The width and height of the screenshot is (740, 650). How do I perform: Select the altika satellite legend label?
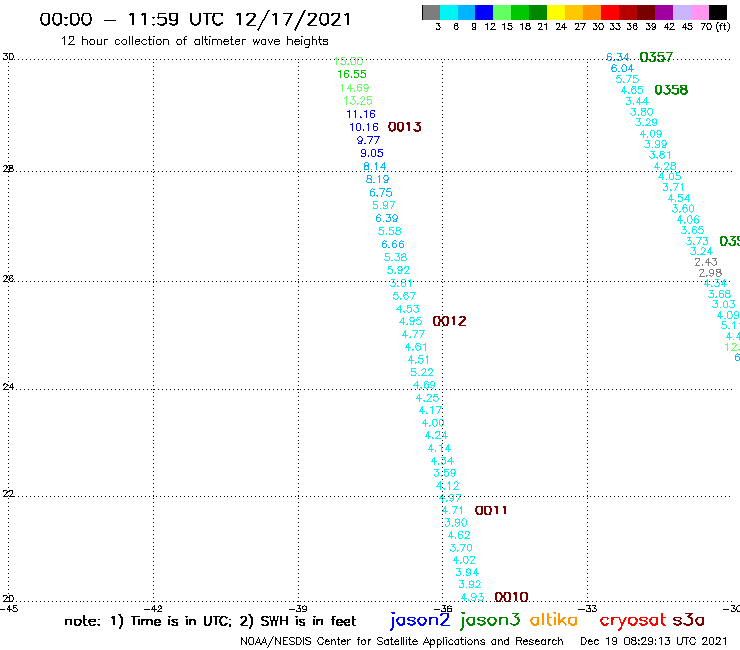click(x=553, y=620)
